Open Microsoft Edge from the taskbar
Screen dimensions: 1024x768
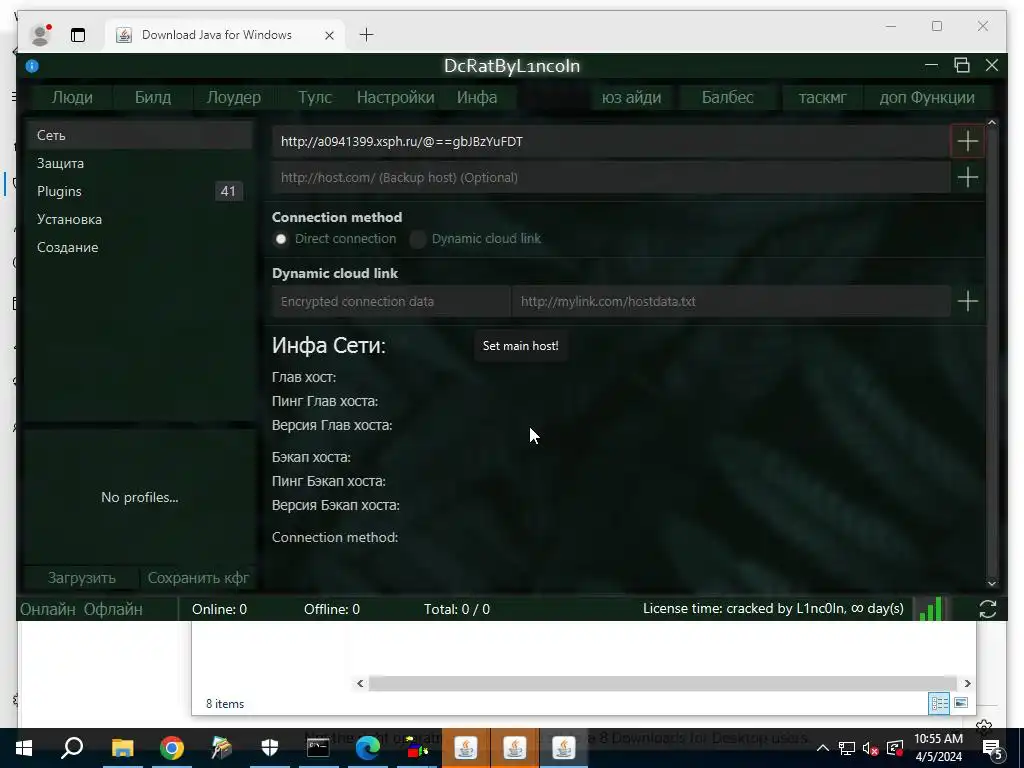point(368,748)
